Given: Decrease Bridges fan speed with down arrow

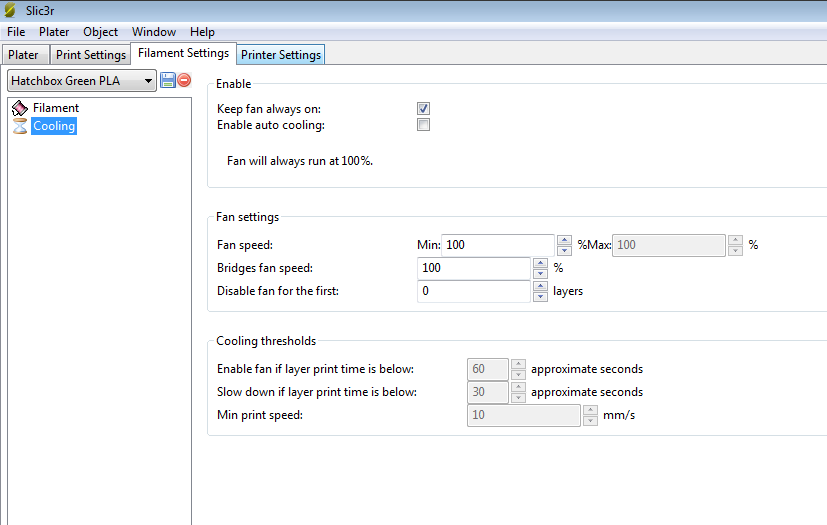Looking at the screenshot, I should (x=540, y=274).
